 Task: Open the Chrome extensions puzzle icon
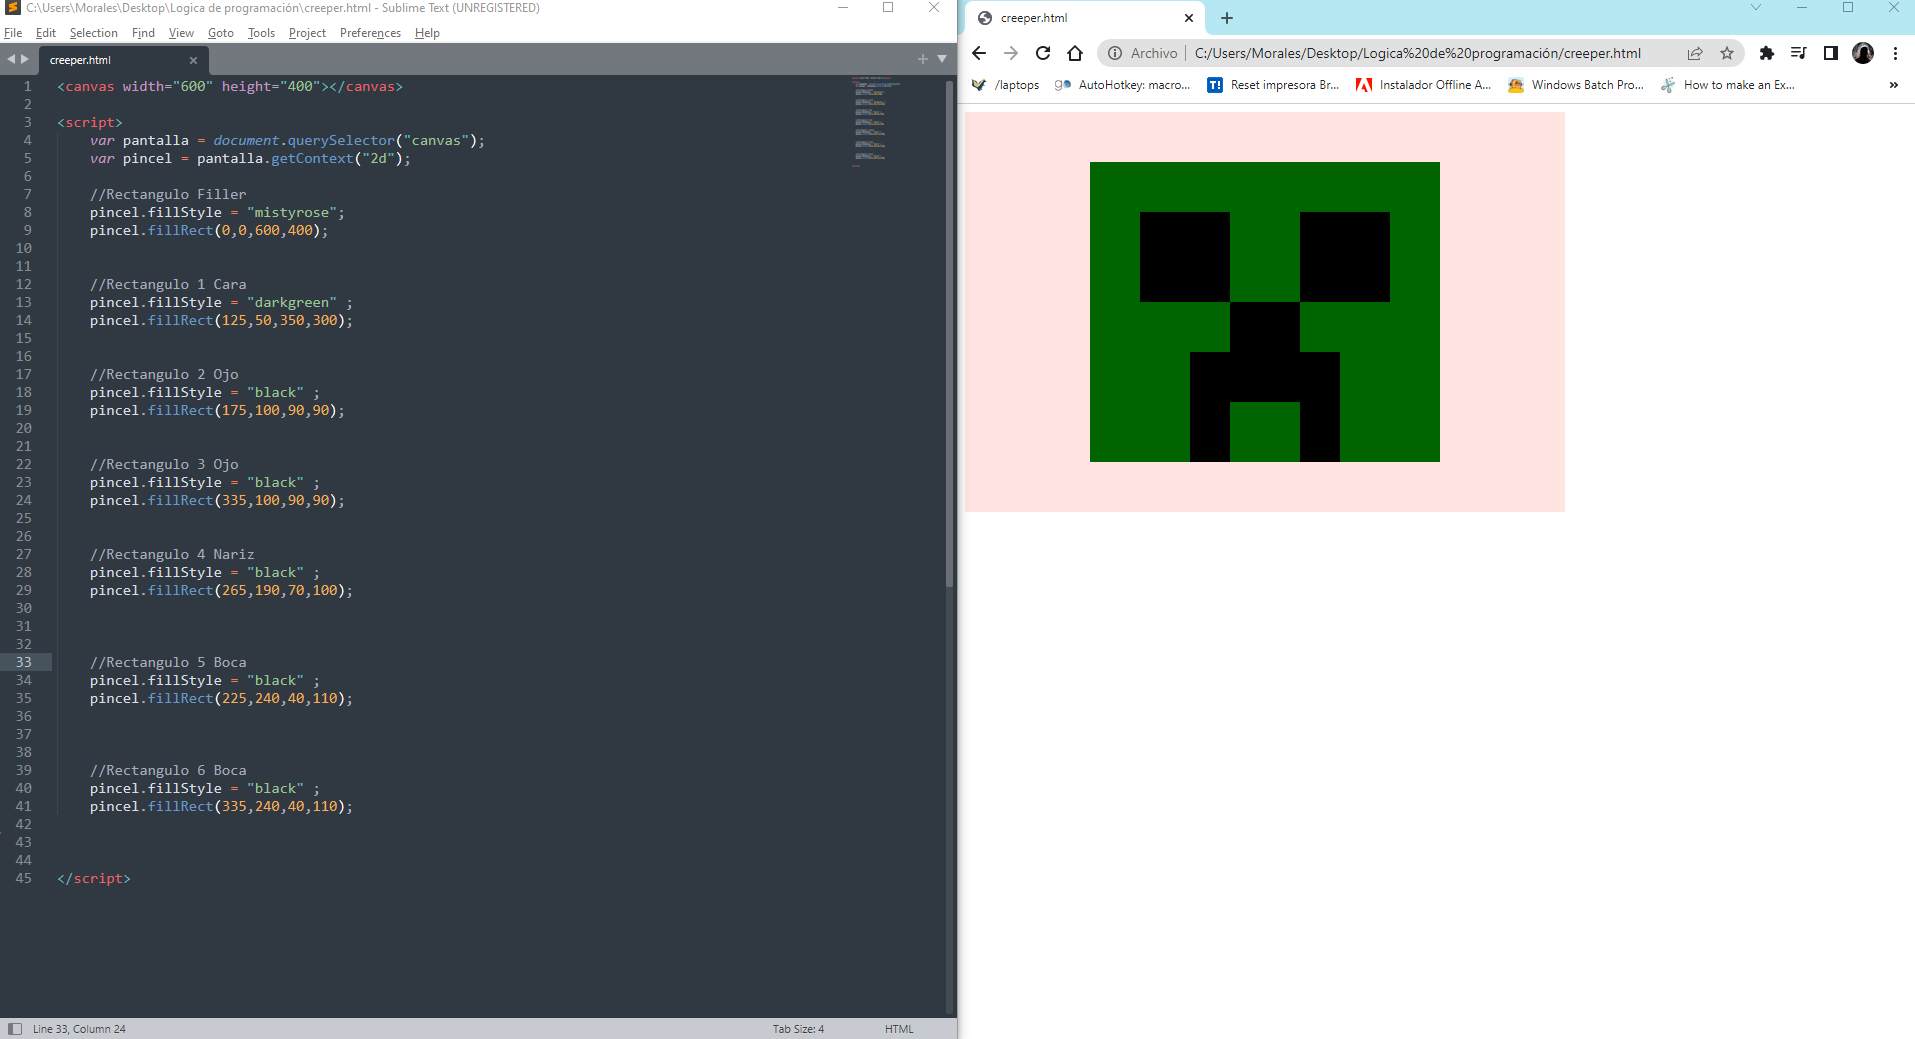click(1767, 53)
